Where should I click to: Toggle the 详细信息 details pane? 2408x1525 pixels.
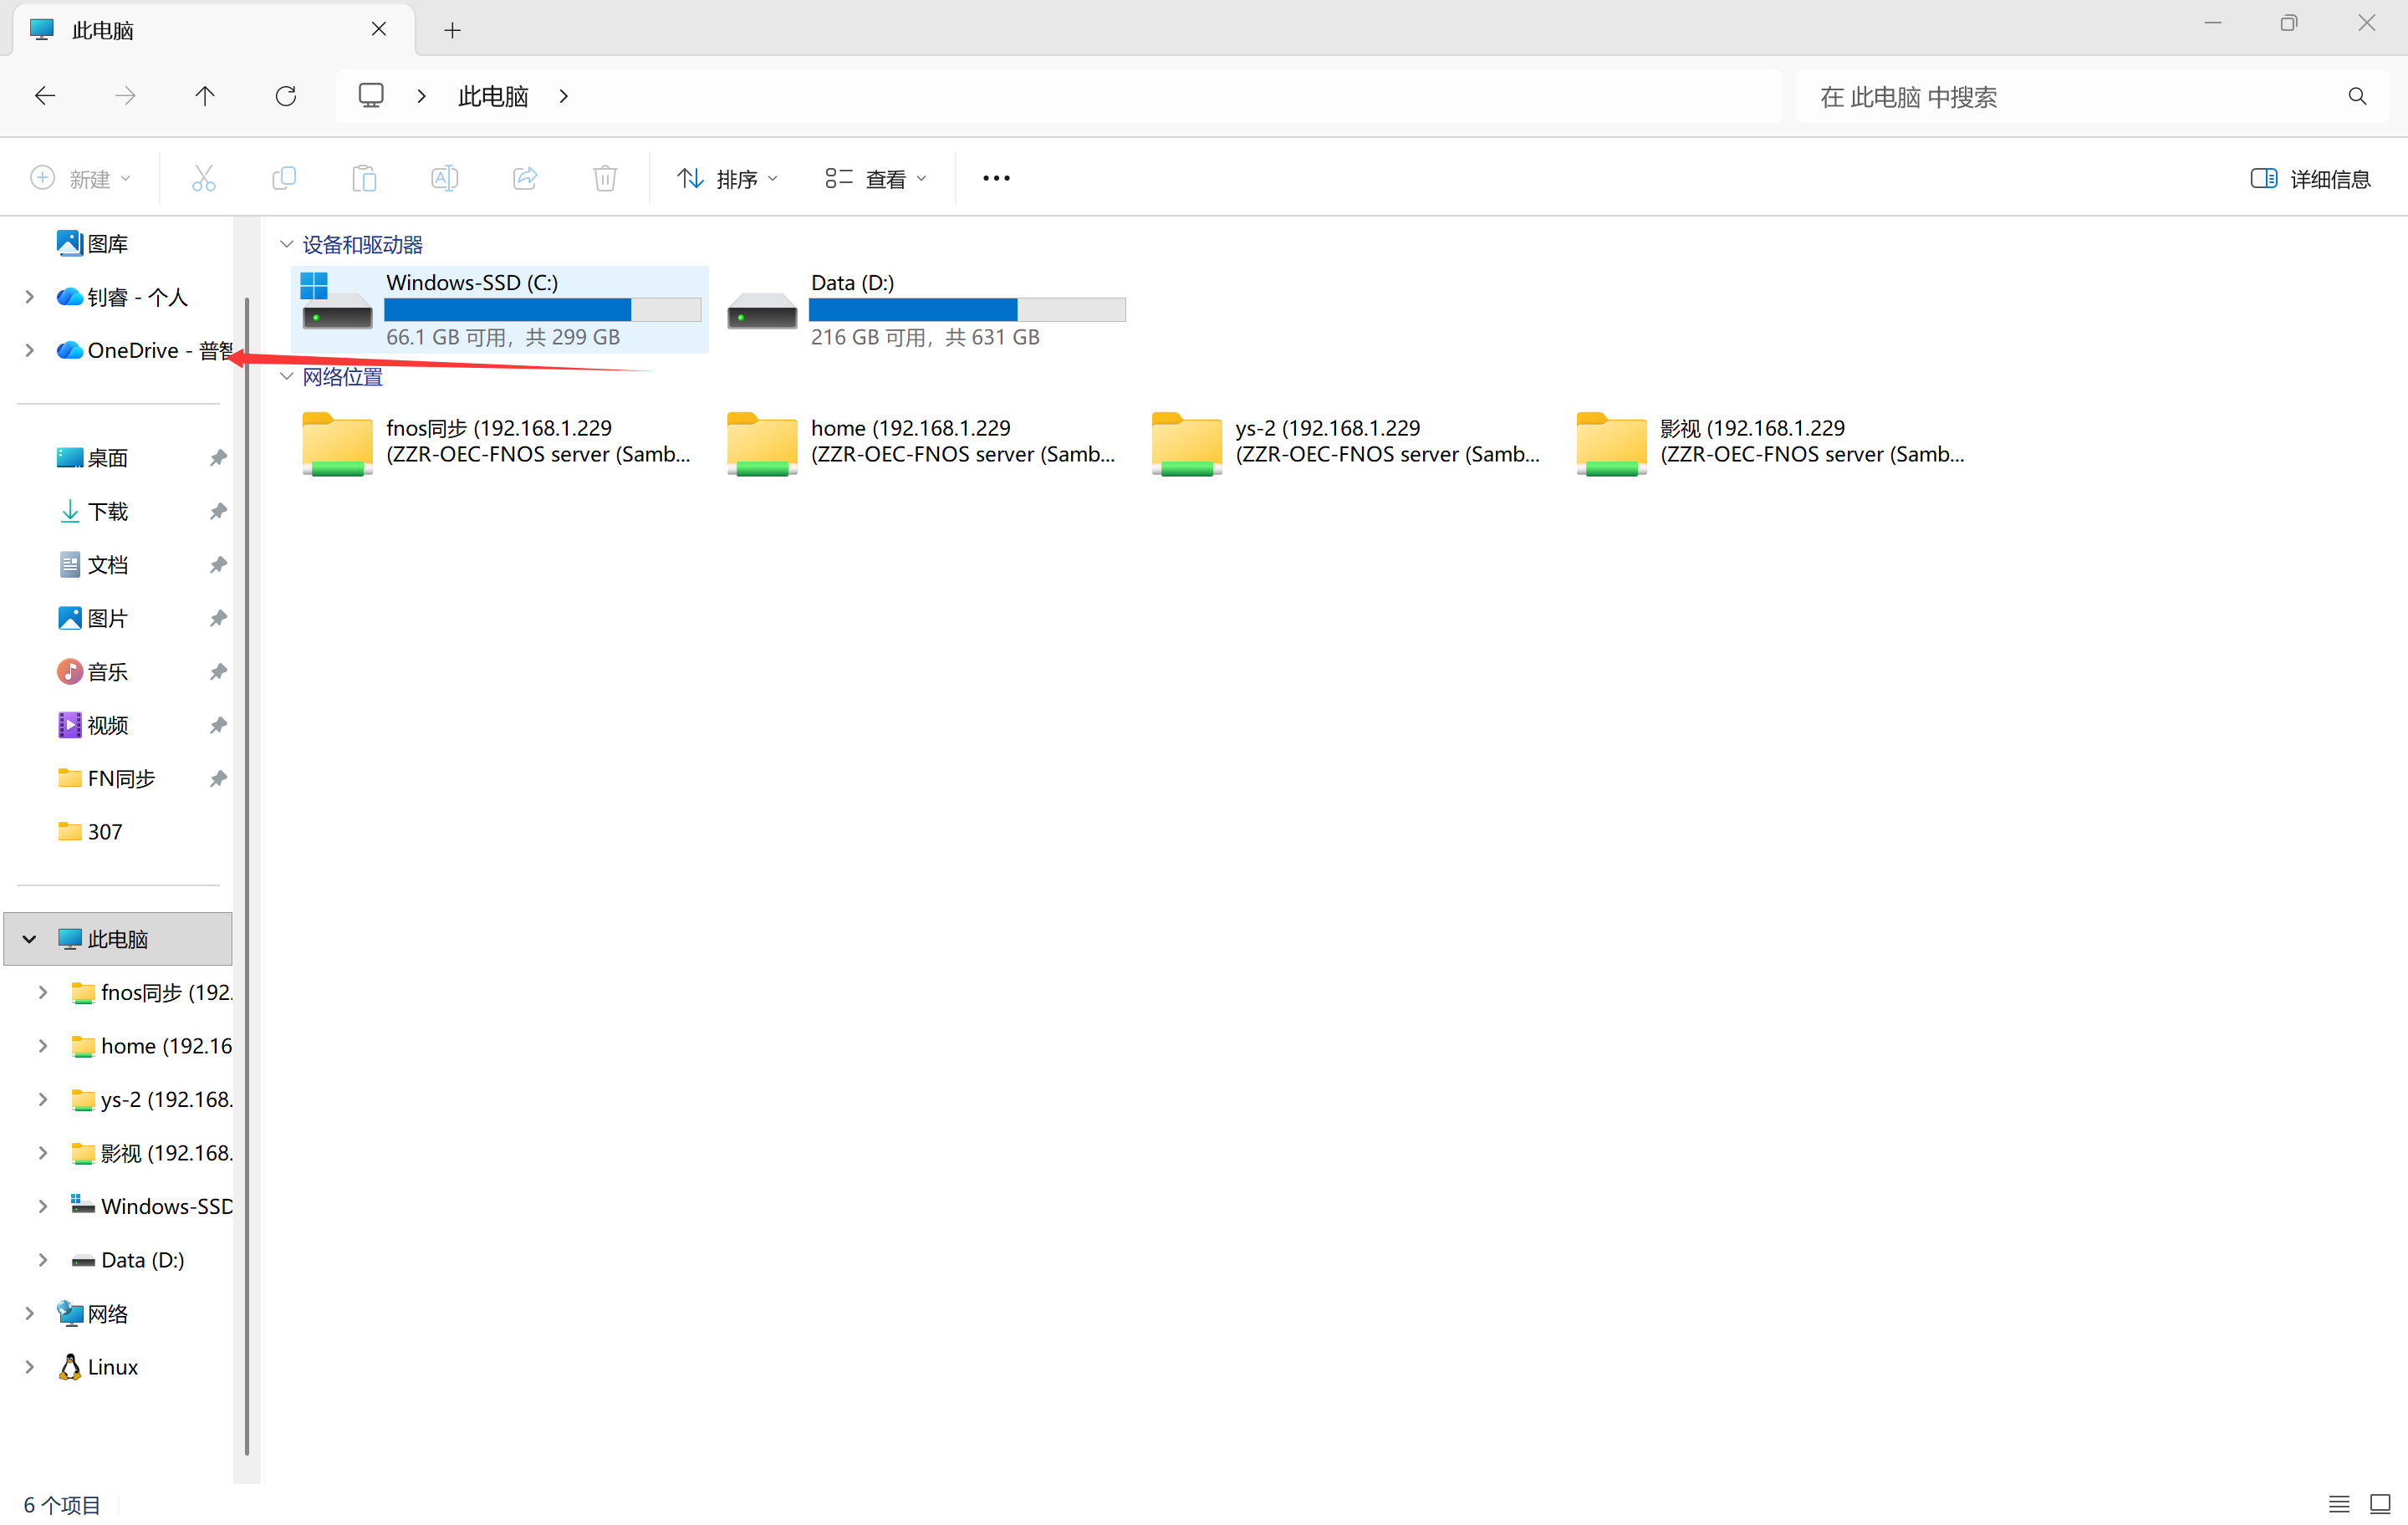[2310, 179]
